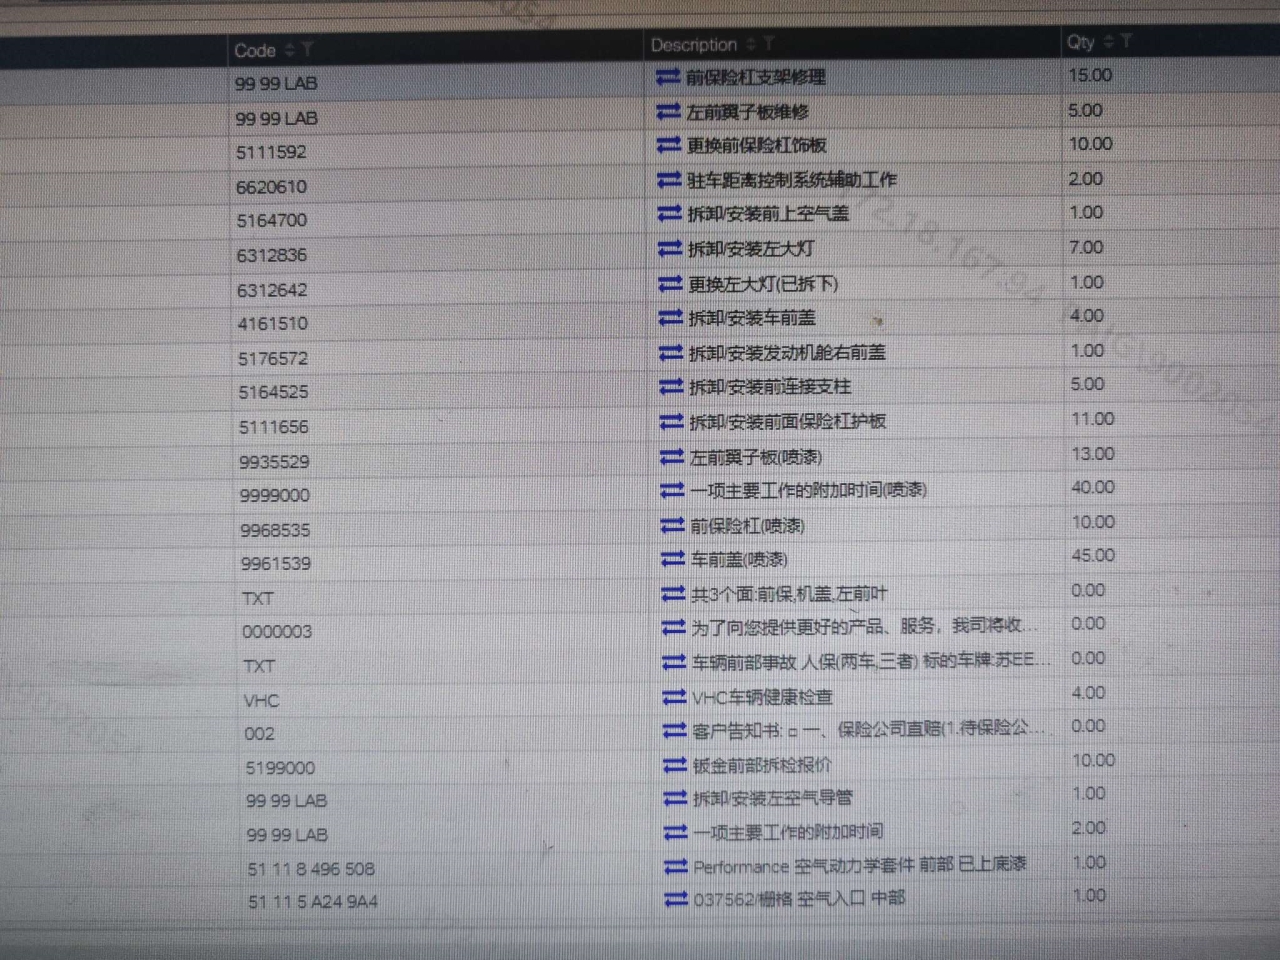The height and width of the screenshot is (960, 1280).
Task: Click the swap icon beside VHC车辆健康检查
Action: pyautogui.click(x=675, y=697)
